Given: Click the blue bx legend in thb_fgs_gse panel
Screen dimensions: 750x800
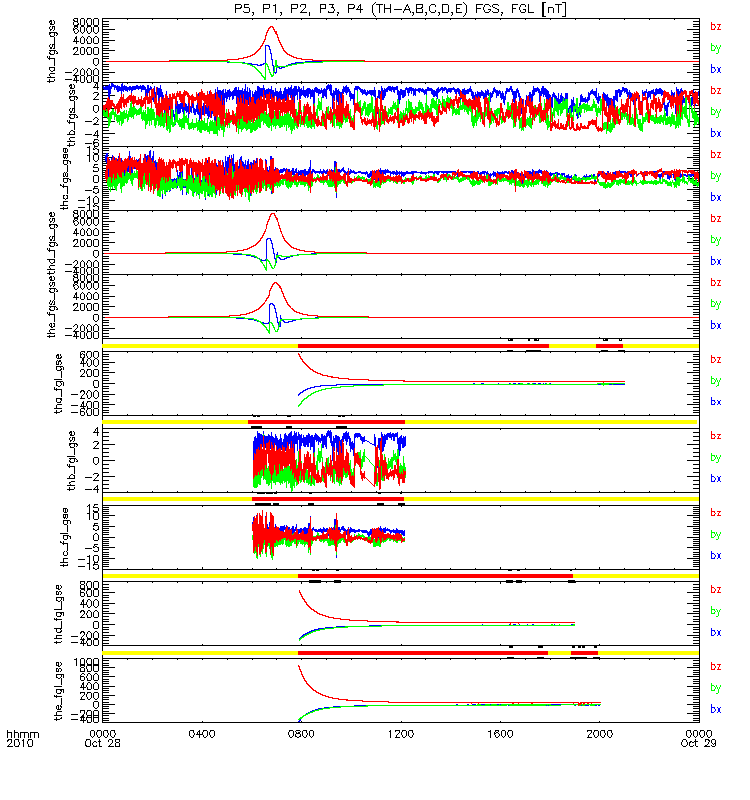Looking at the screenshot, I should [x=716, y=133].
